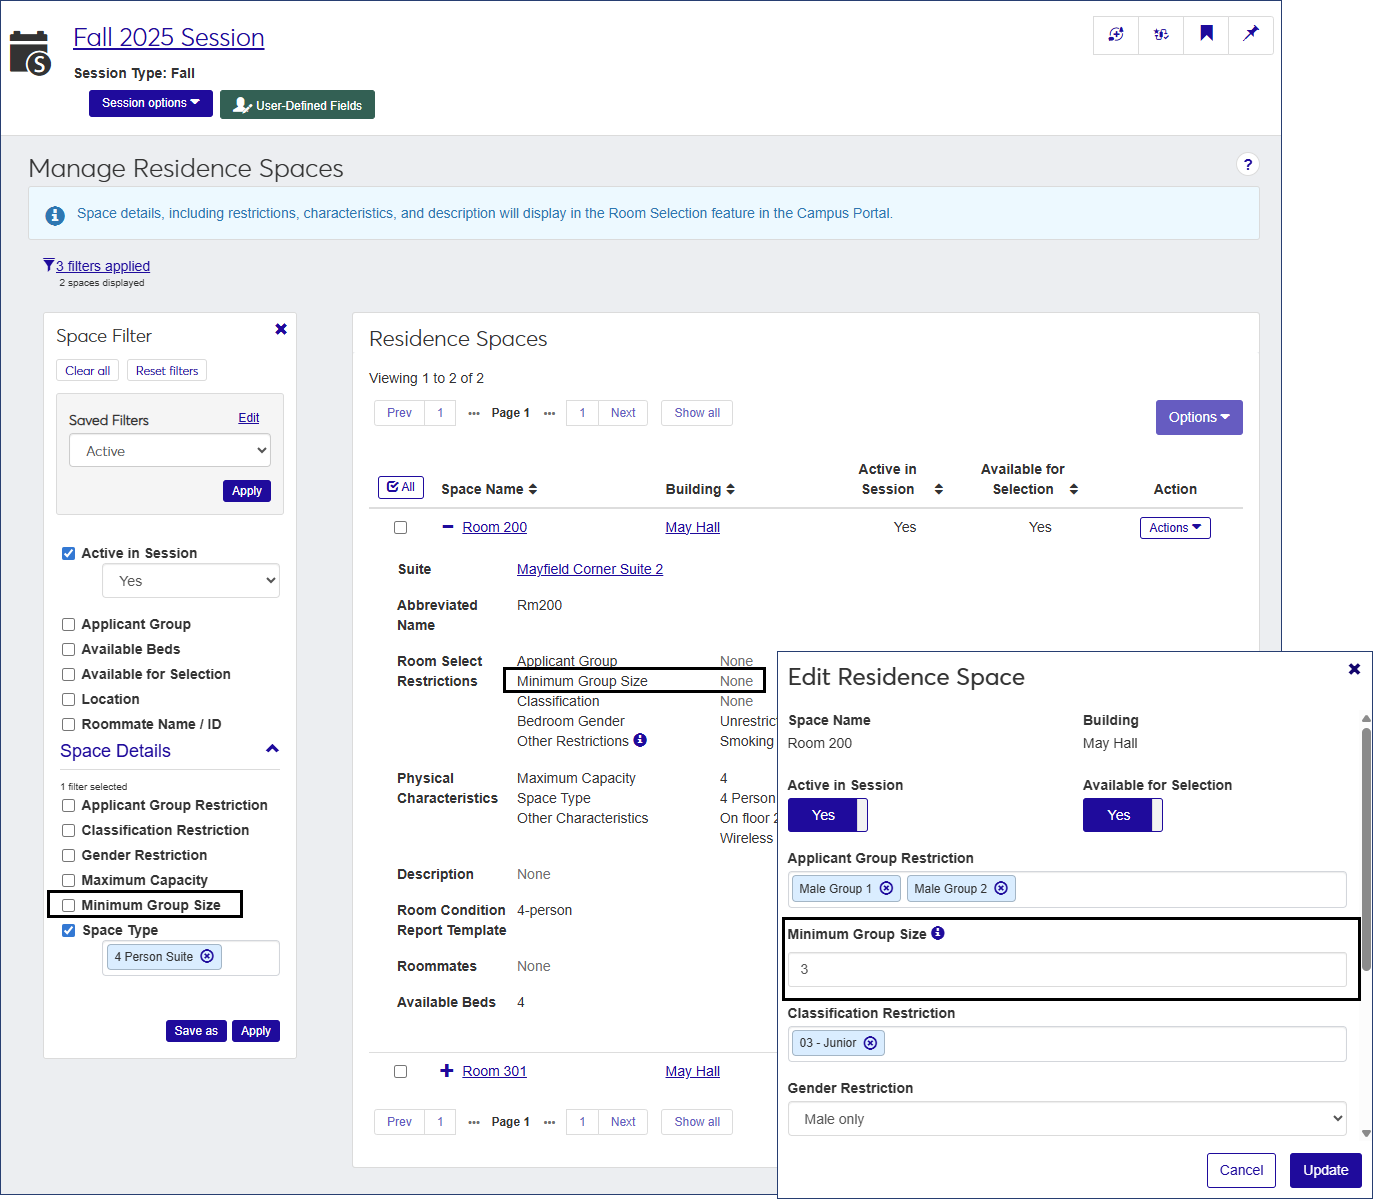Remove the Male Group 1 restriction chip
The image size is (1373, 1199).
(886, 888)
